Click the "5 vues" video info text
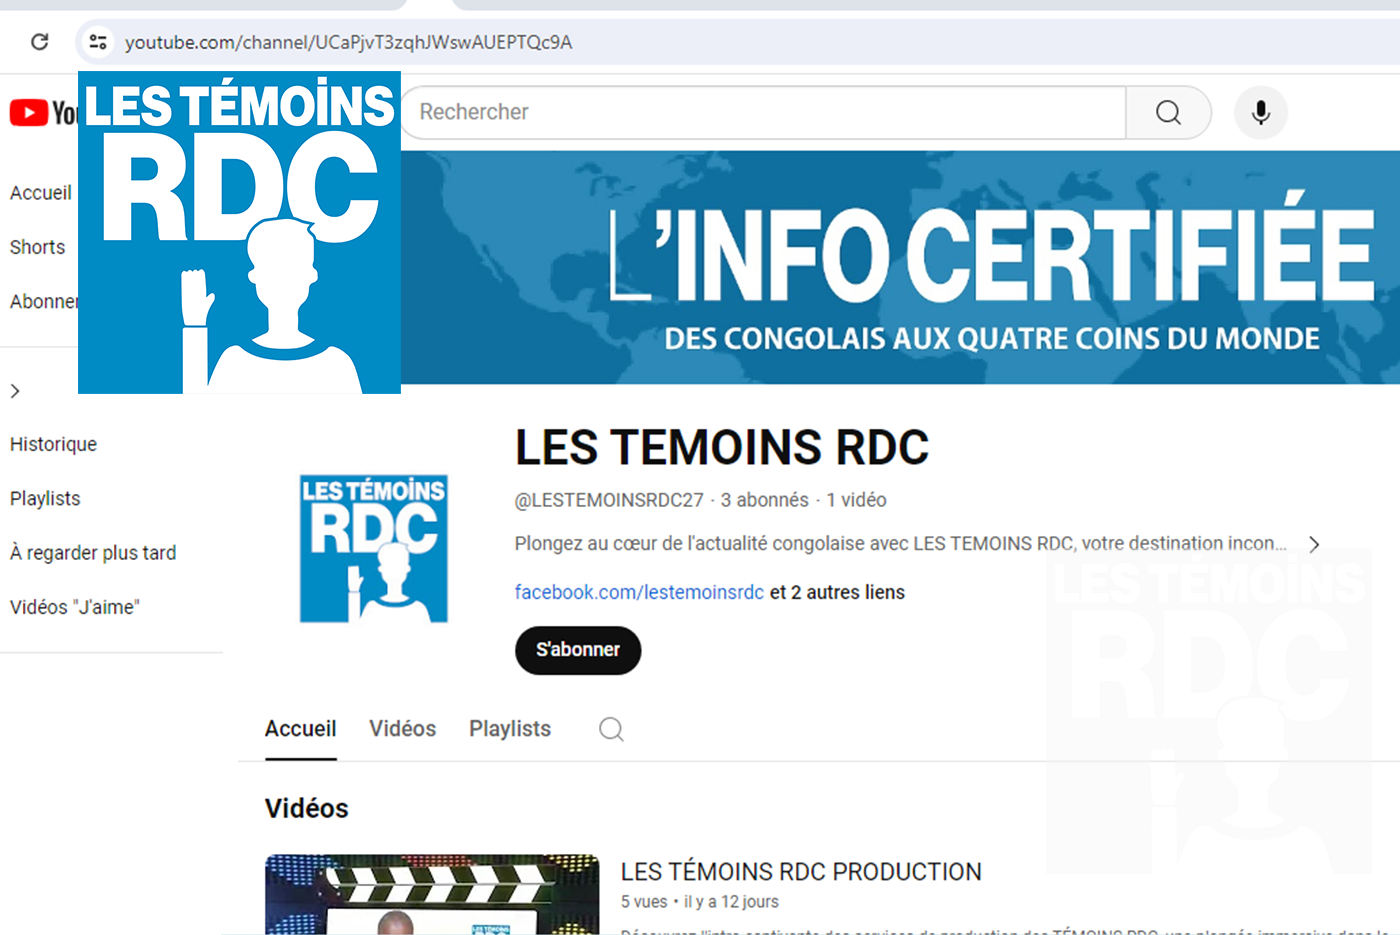The height and width of the screenshot is (935, 1400). tap(644, 902)
